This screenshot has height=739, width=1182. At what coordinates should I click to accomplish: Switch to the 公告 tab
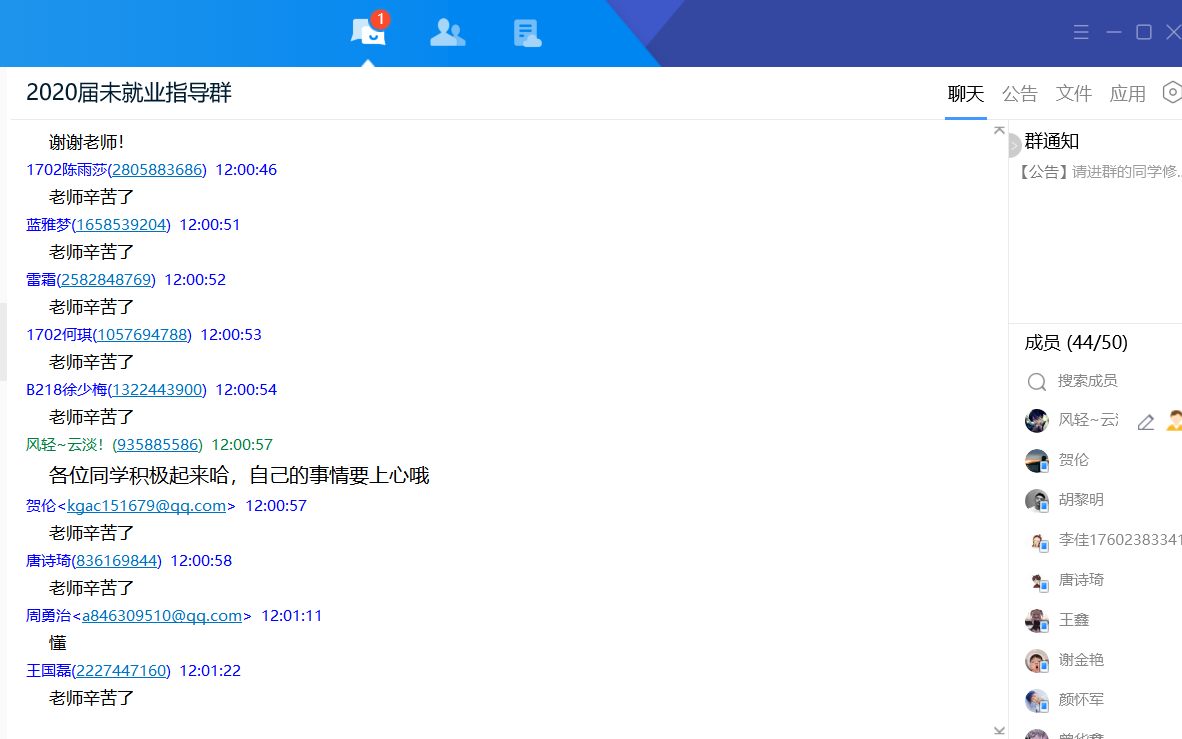click(1020, 94)
